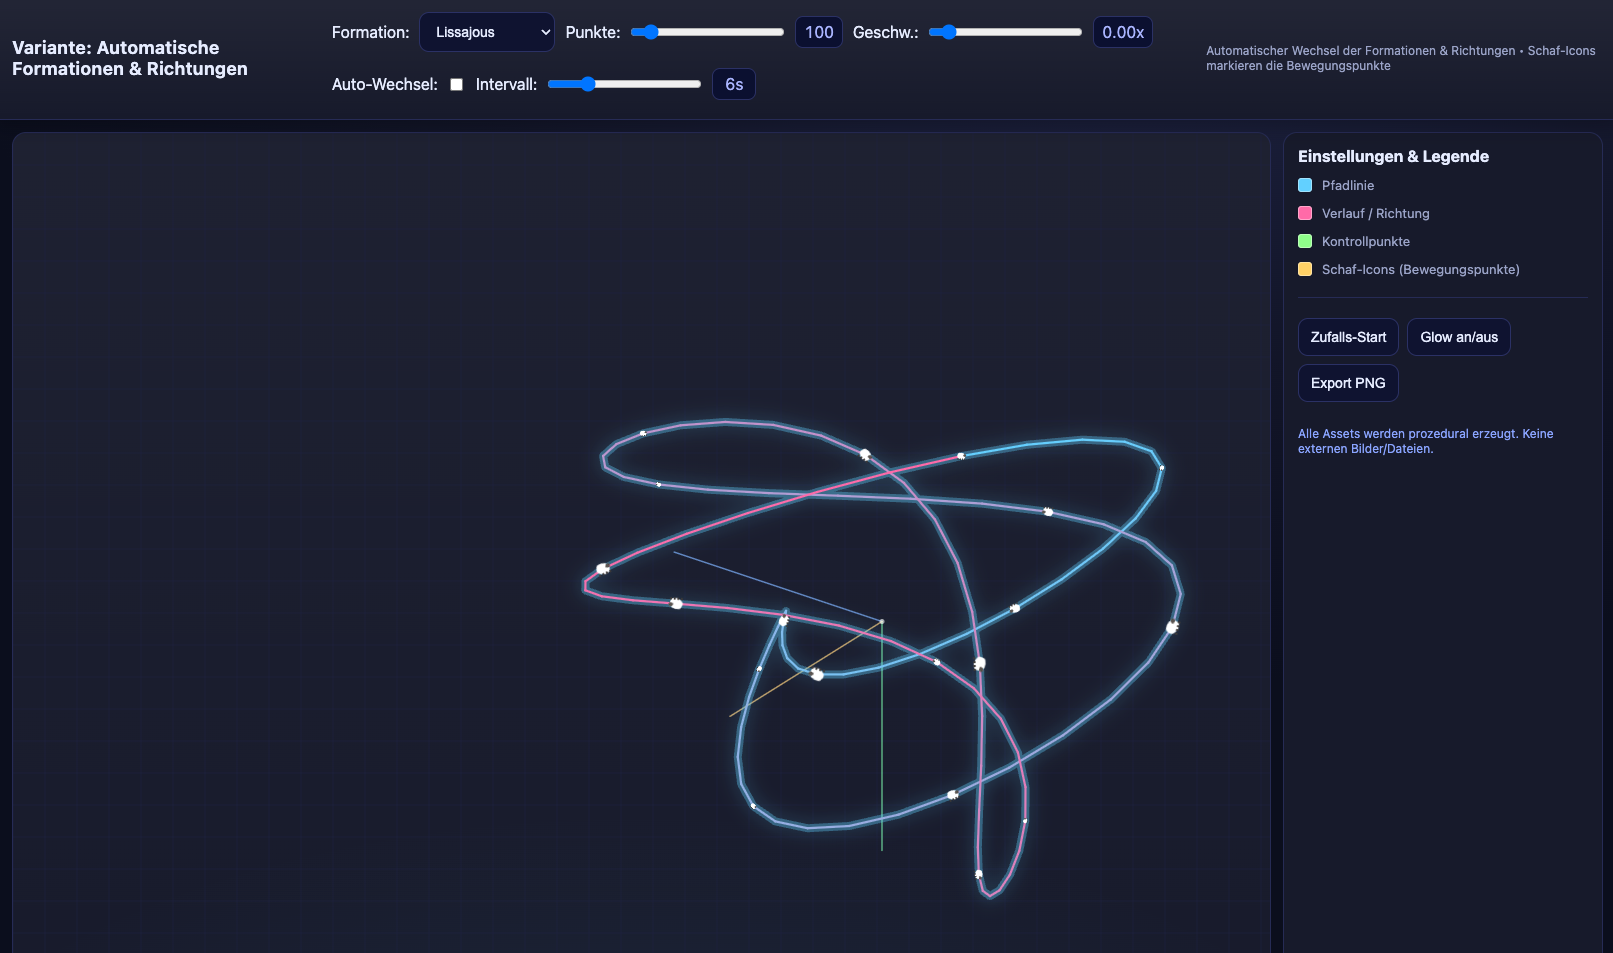This screenshot has height=953, width=1613.
Task: Open the Formation dropdown showing Lissajous
Action: [486, 32]
